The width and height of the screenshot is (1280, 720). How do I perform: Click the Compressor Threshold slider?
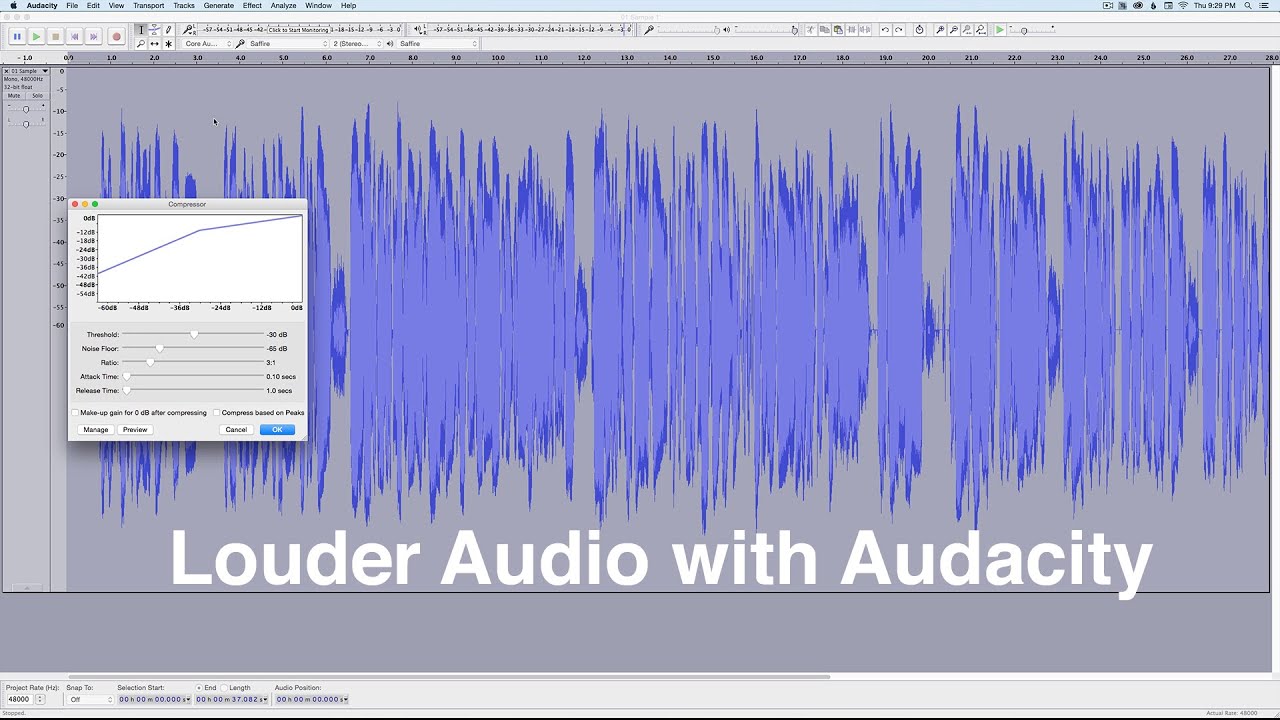[192, 335]
